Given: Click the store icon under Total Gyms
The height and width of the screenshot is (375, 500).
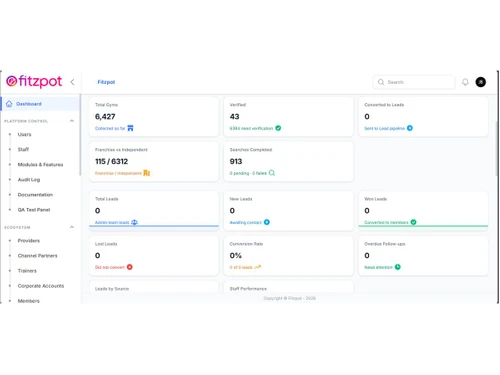Looking at the screenshot, I should tap(130, 128).
